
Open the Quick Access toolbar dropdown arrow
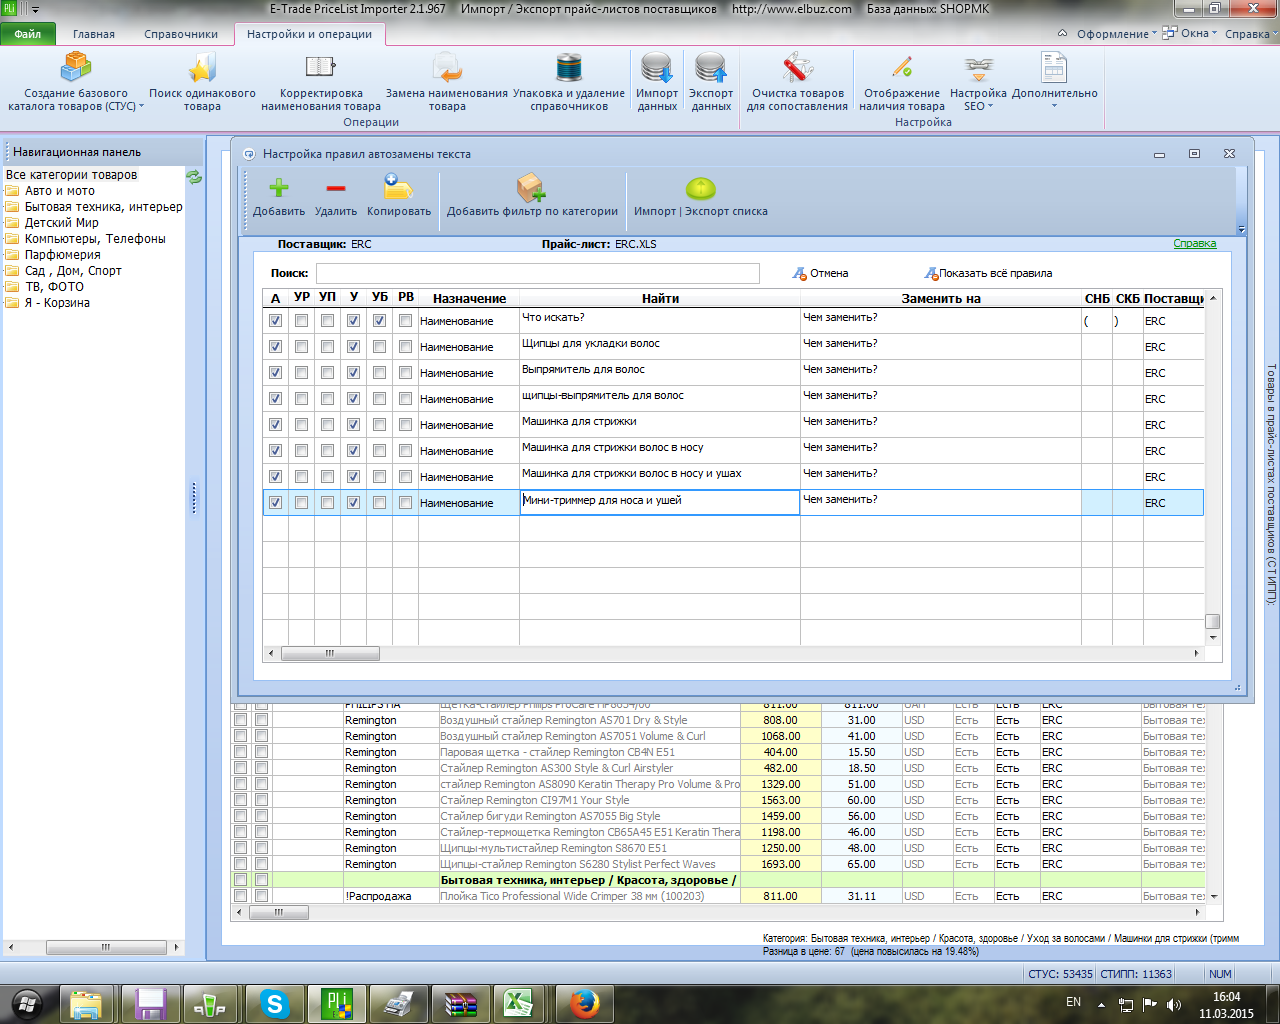pos(36,9)
